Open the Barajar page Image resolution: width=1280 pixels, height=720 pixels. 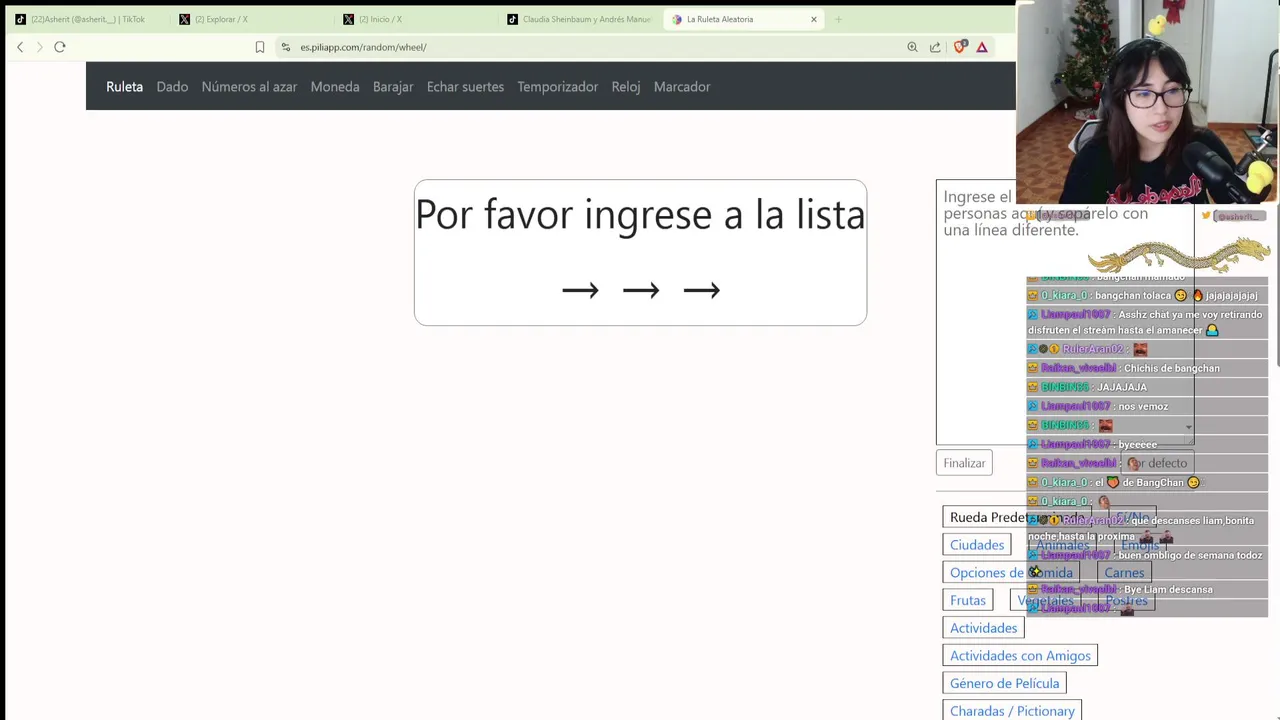(x=393, y=87)
